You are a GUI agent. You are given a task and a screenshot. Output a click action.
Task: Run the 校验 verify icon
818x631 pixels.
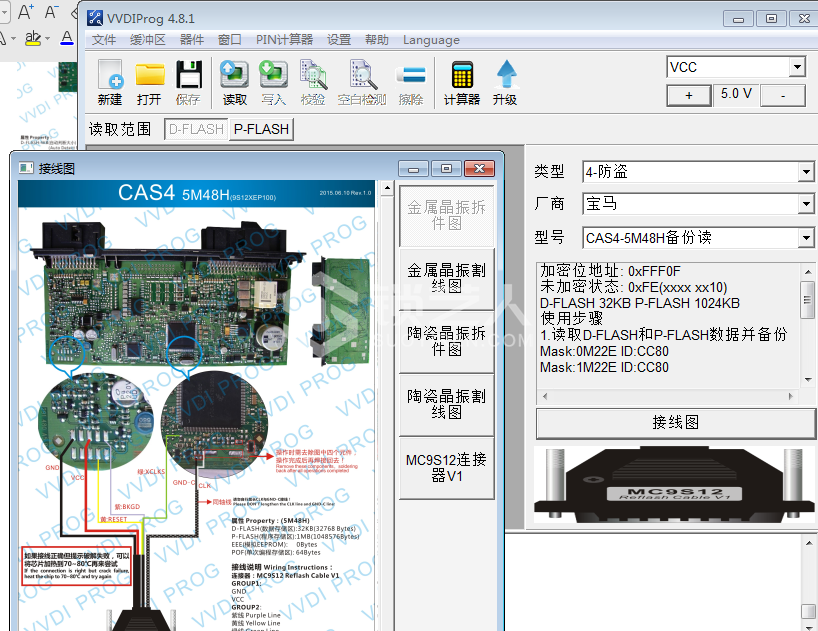313,82
